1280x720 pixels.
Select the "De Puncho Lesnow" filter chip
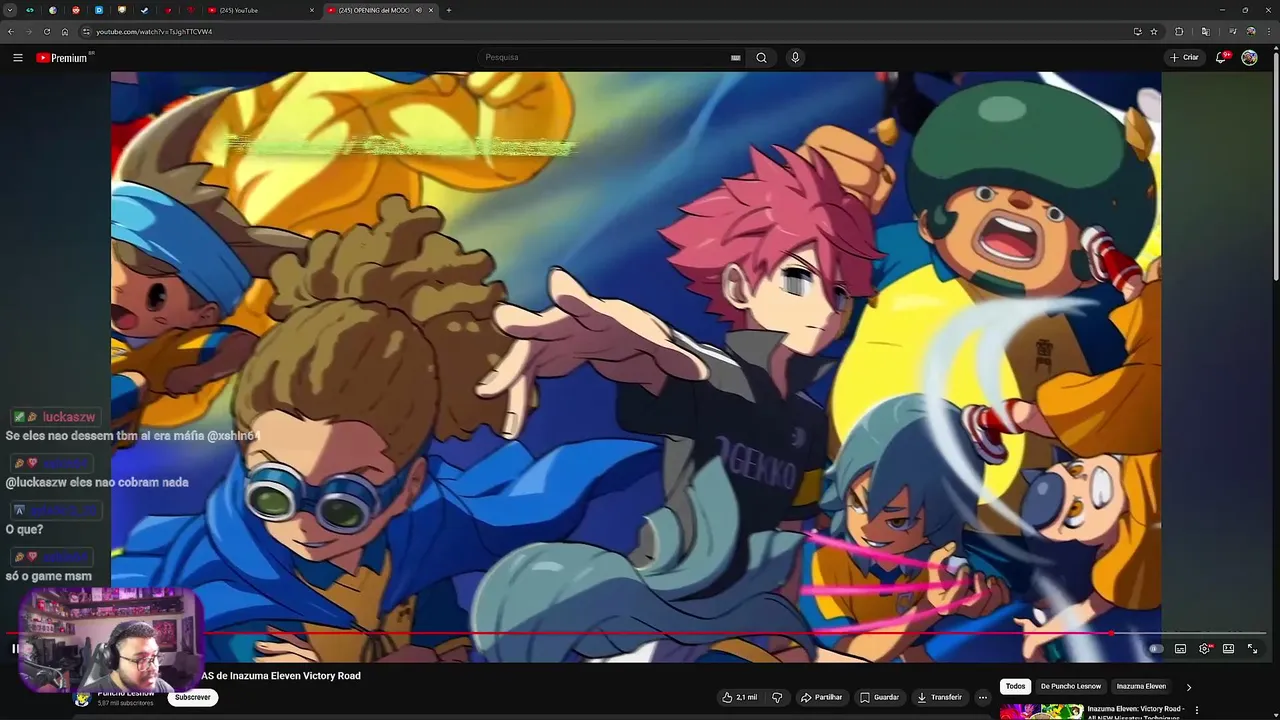coord(1071,686)
